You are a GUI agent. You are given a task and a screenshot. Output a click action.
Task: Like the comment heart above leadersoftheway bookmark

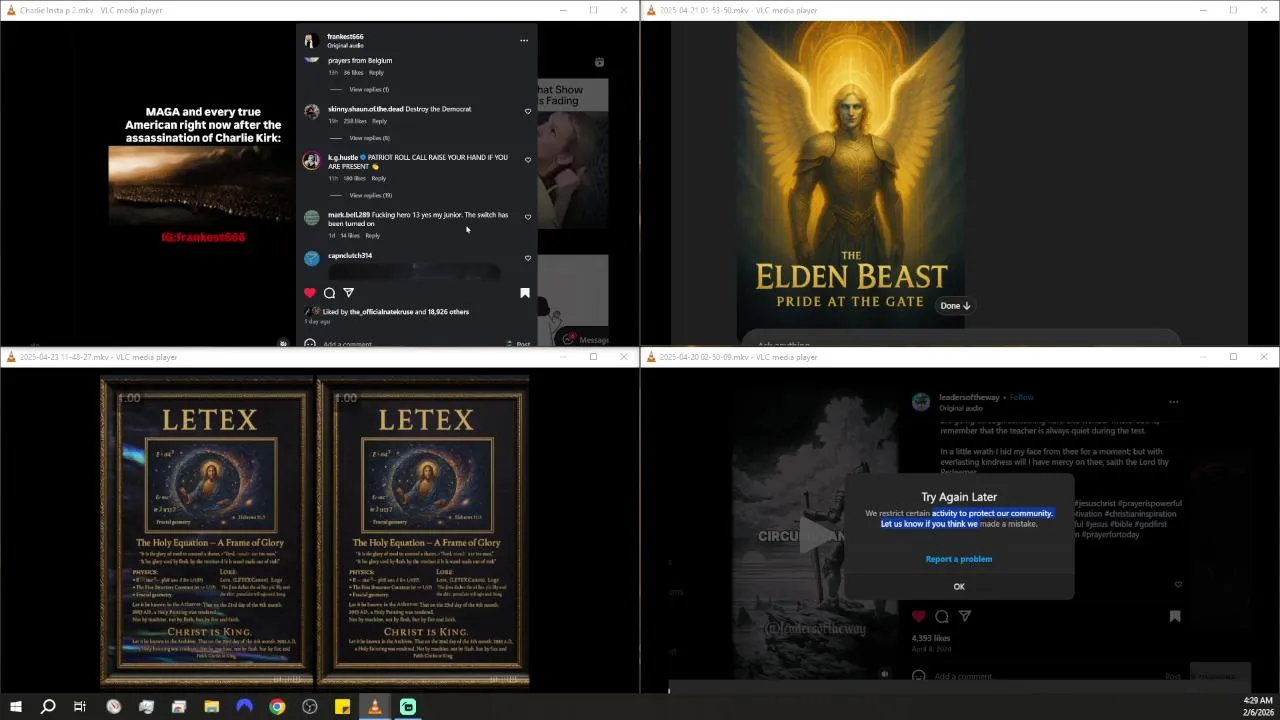(x=1178, y=585)
